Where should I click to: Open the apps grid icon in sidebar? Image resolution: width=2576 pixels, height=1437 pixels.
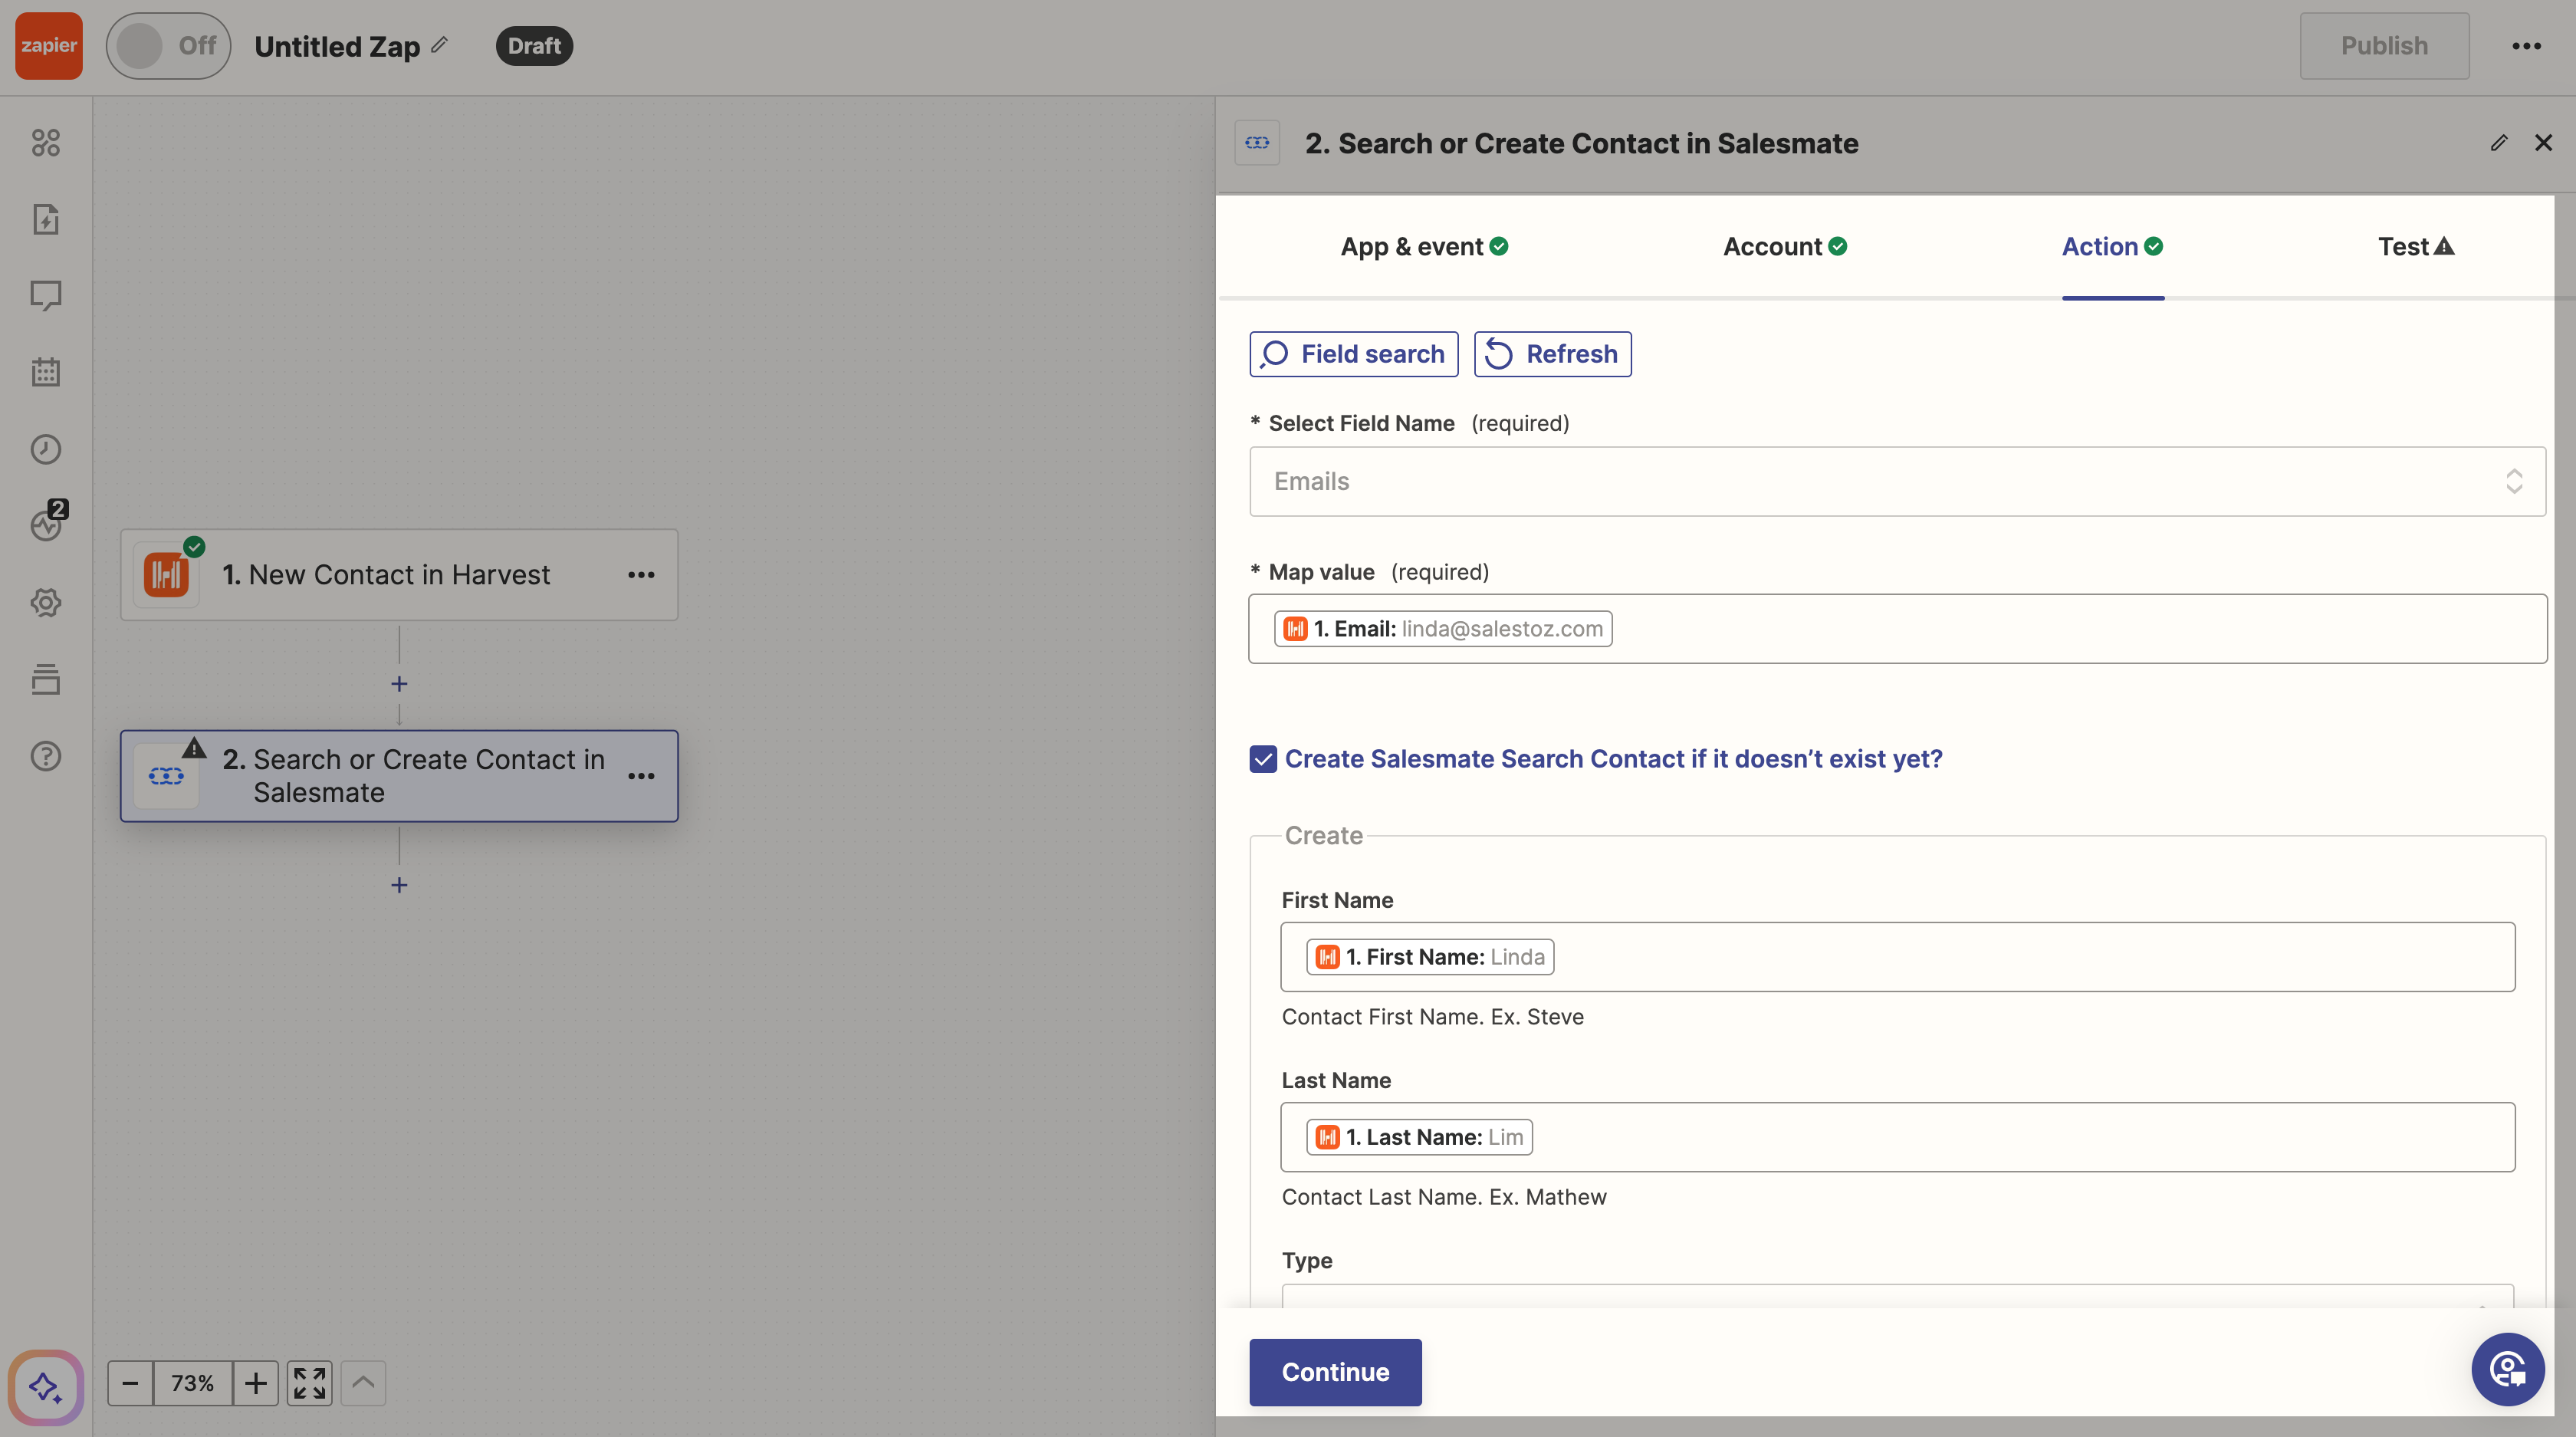[46, 143]
